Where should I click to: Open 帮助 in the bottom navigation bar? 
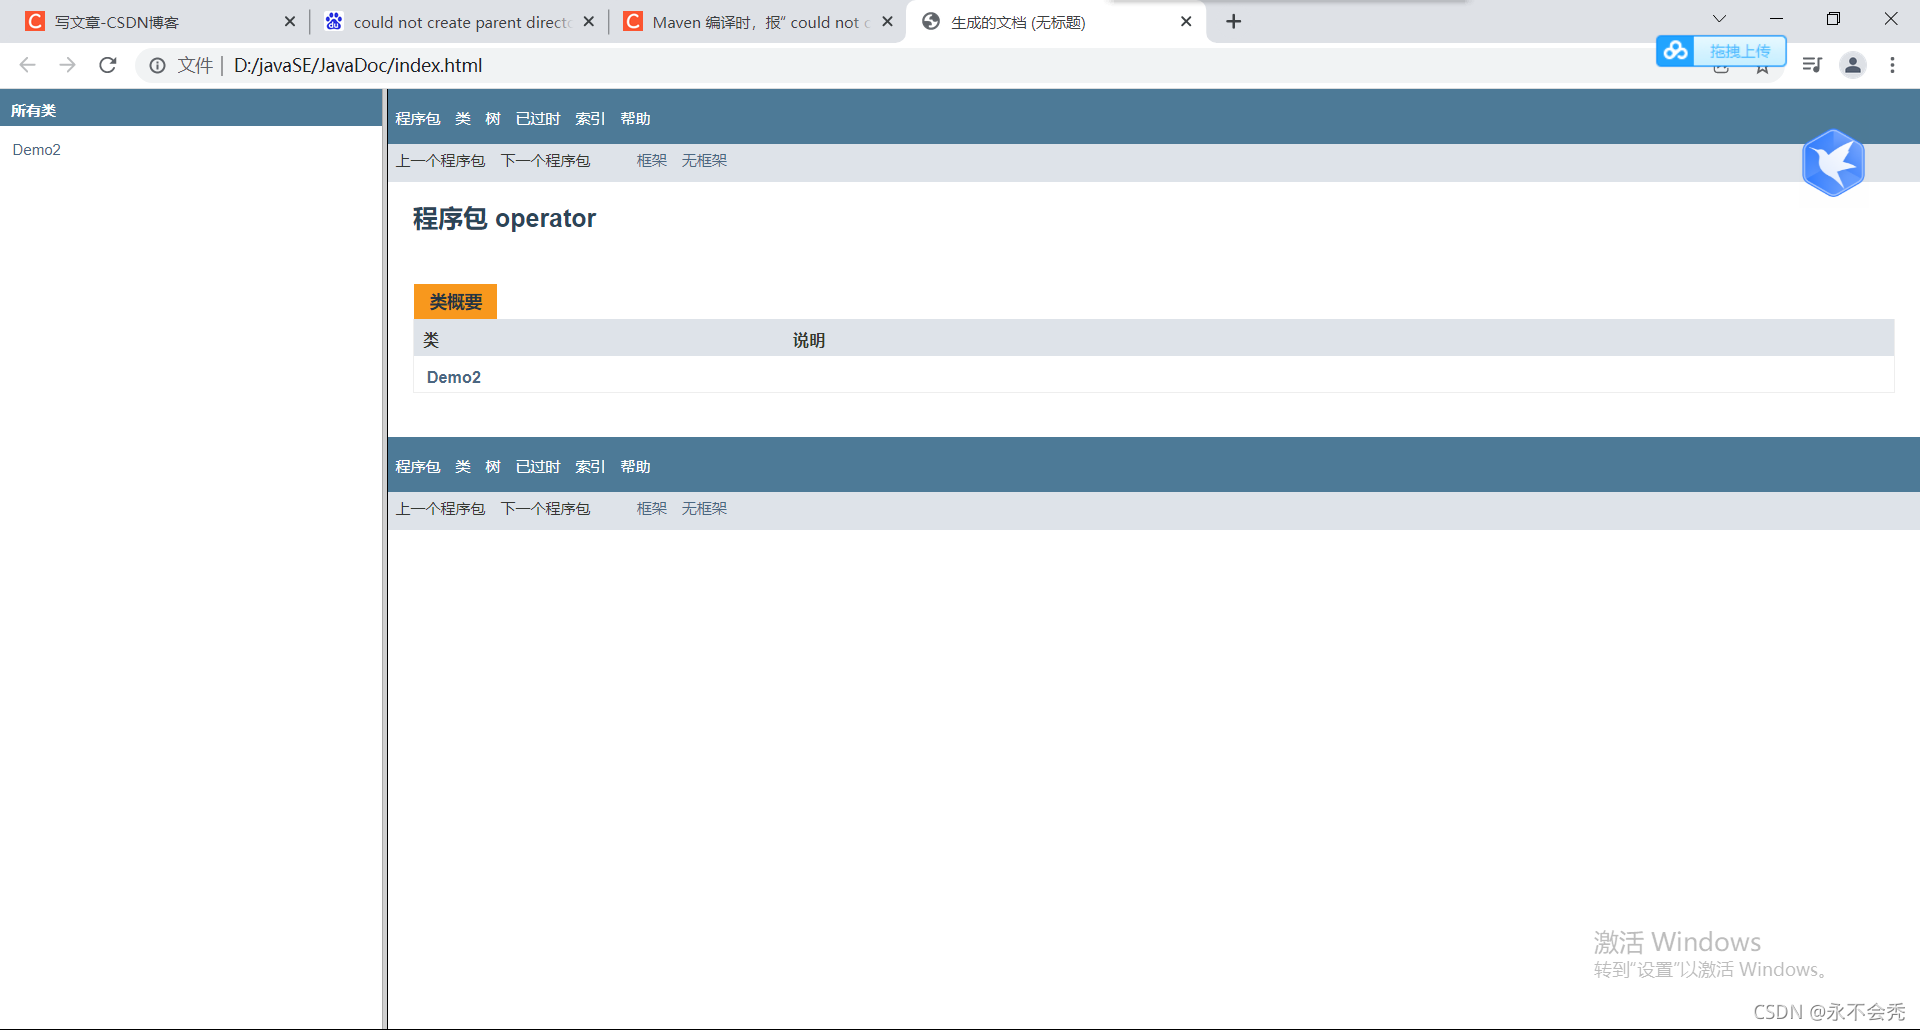click(x=635, y=467)
